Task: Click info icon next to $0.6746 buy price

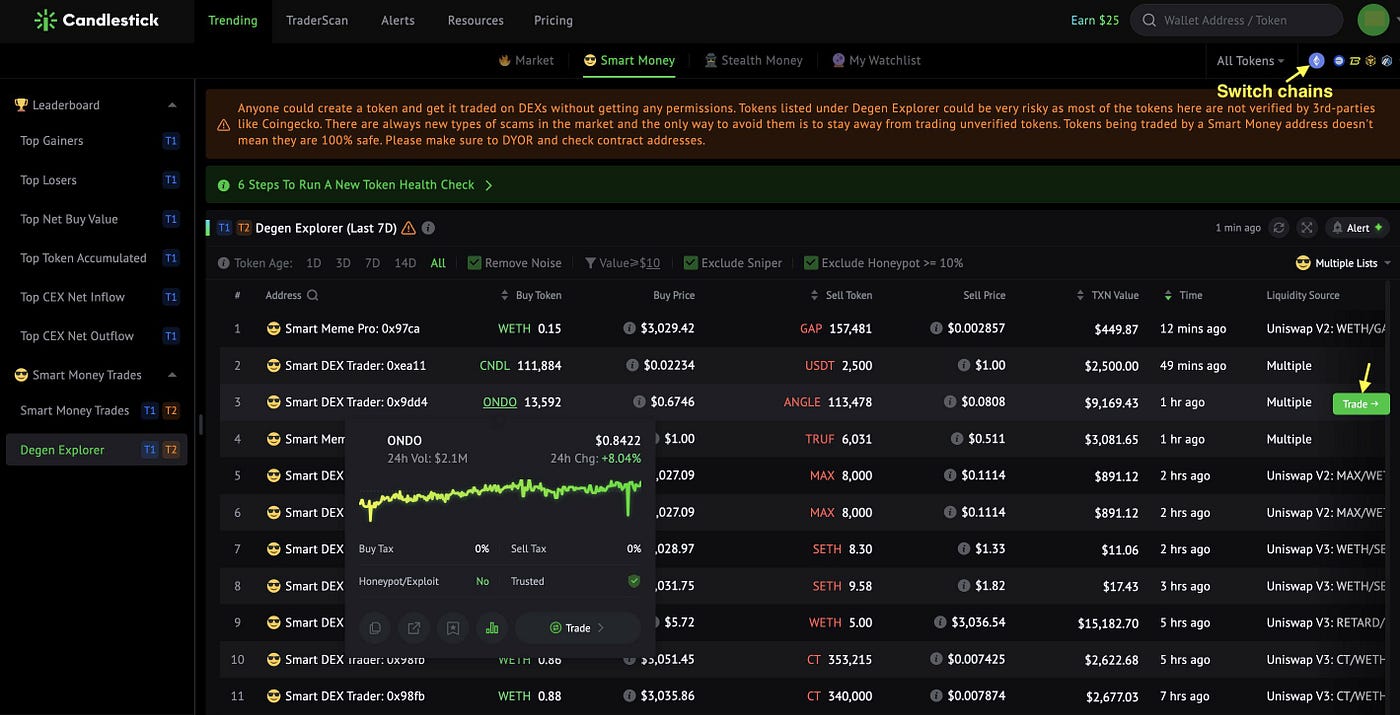Action: tap(639, 402)
